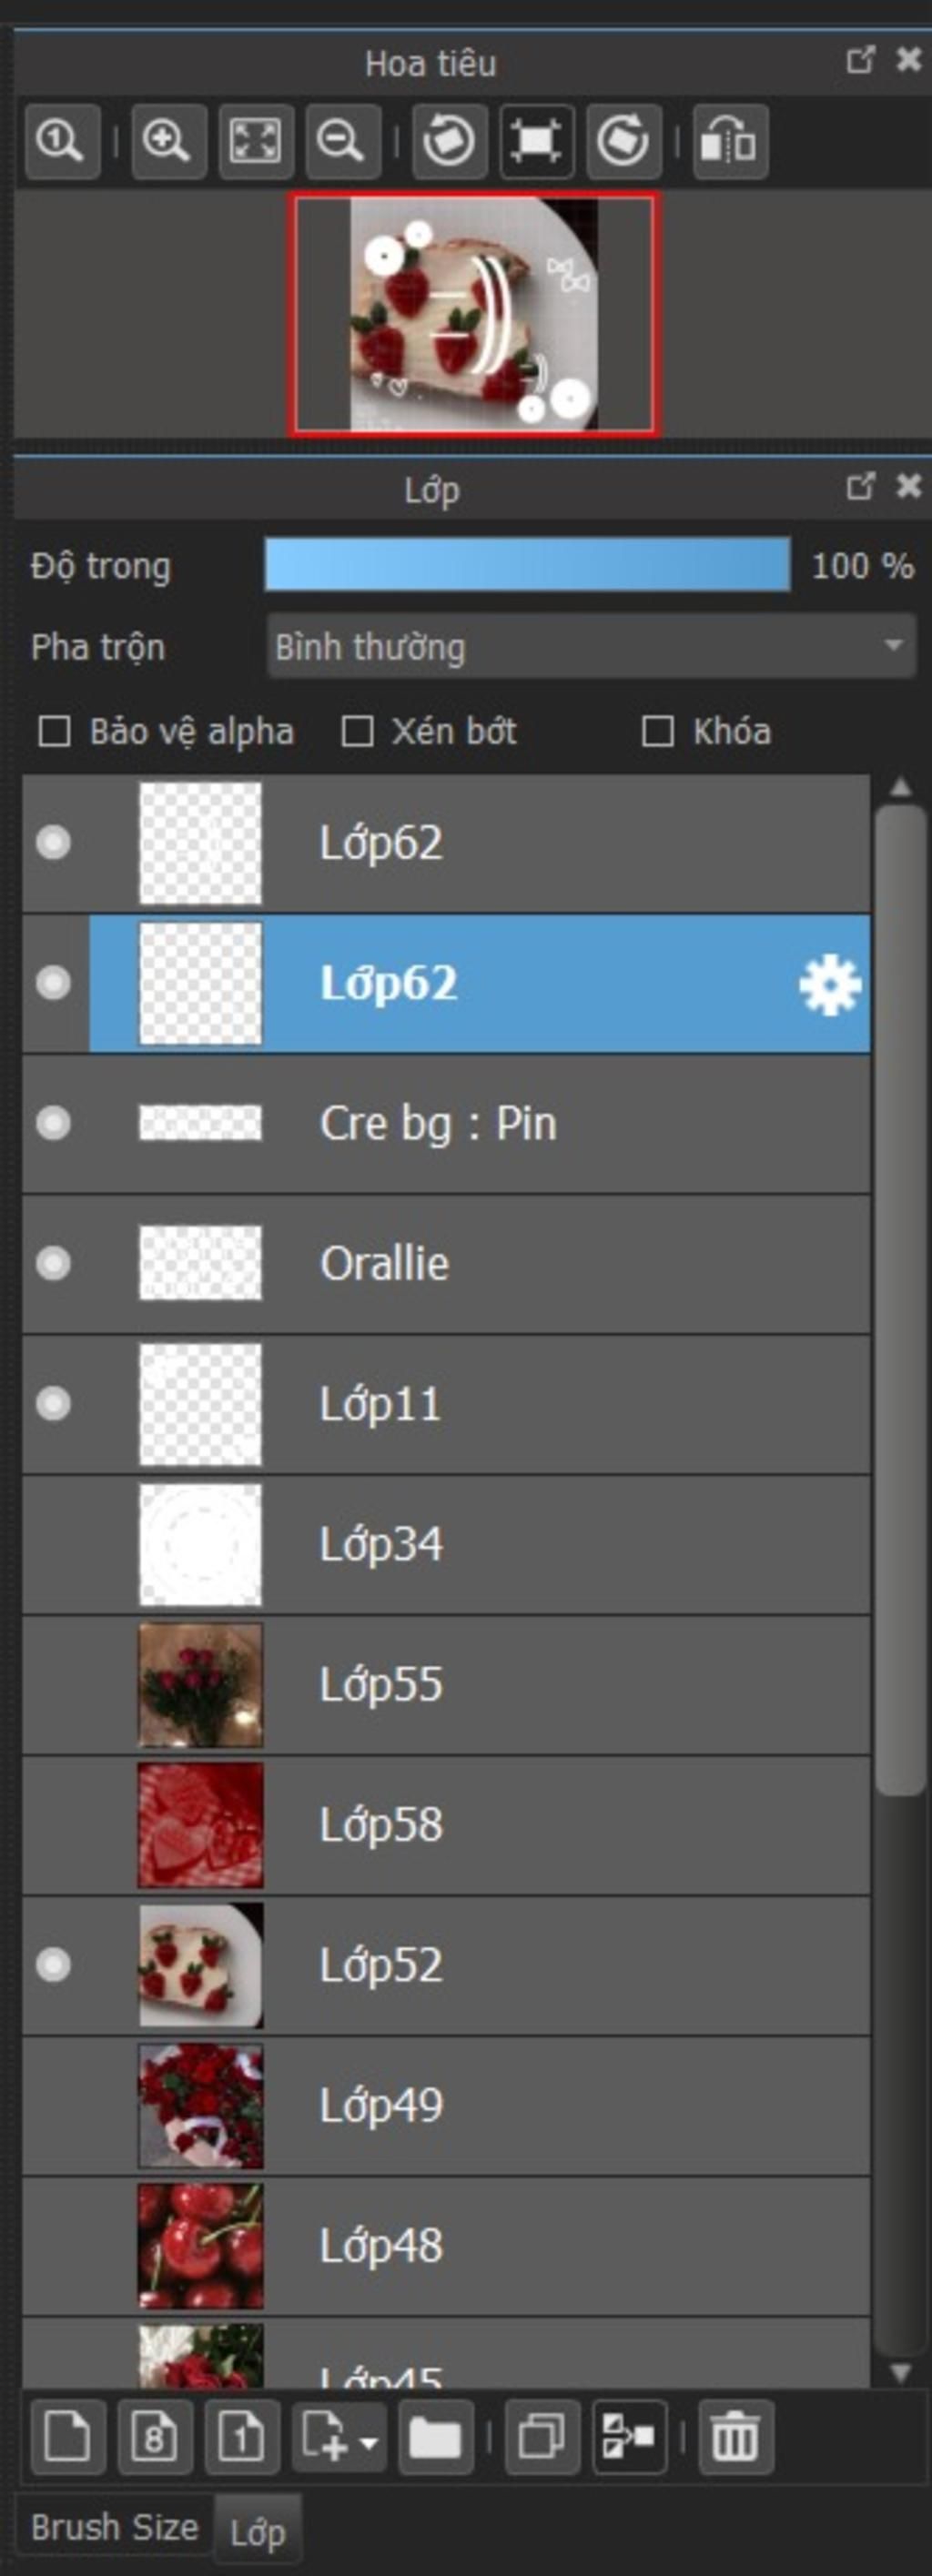The height and width of the screenshot is (2576, 932).
Task: Select the Lớp tab at bottom
Action: (x=257, y=2533)
